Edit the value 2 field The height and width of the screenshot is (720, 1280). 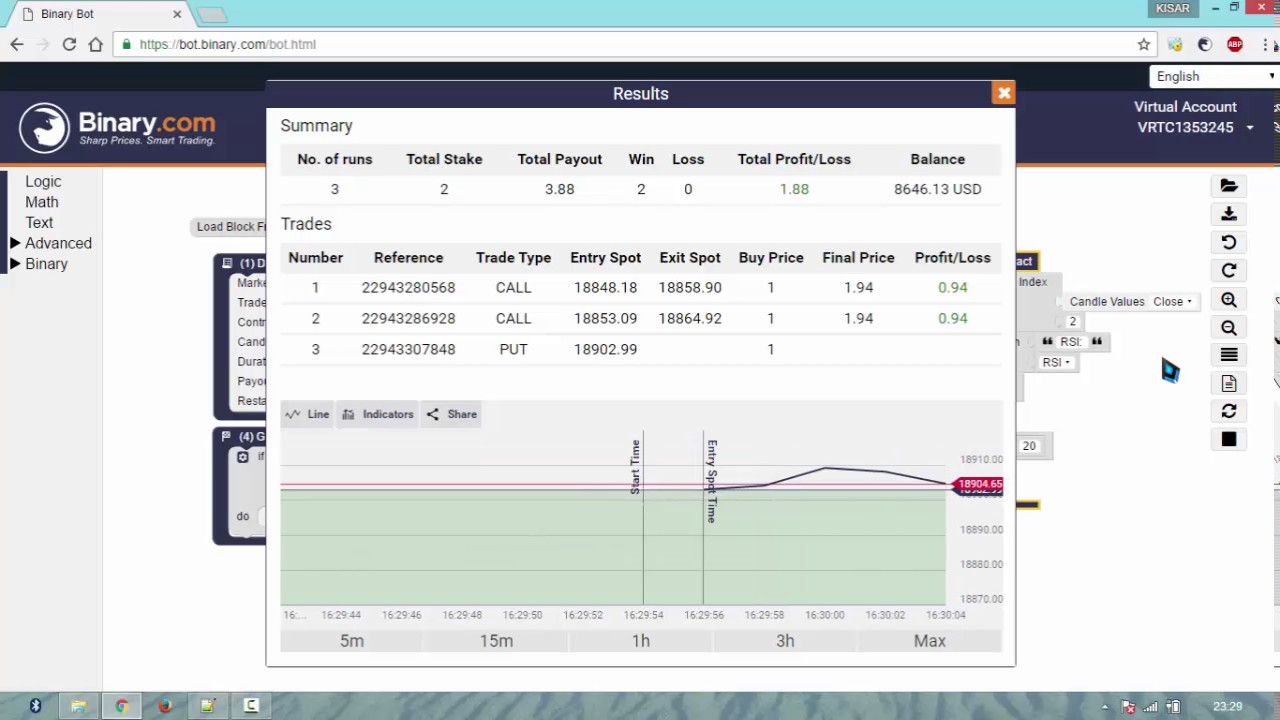click(1072, 321)
